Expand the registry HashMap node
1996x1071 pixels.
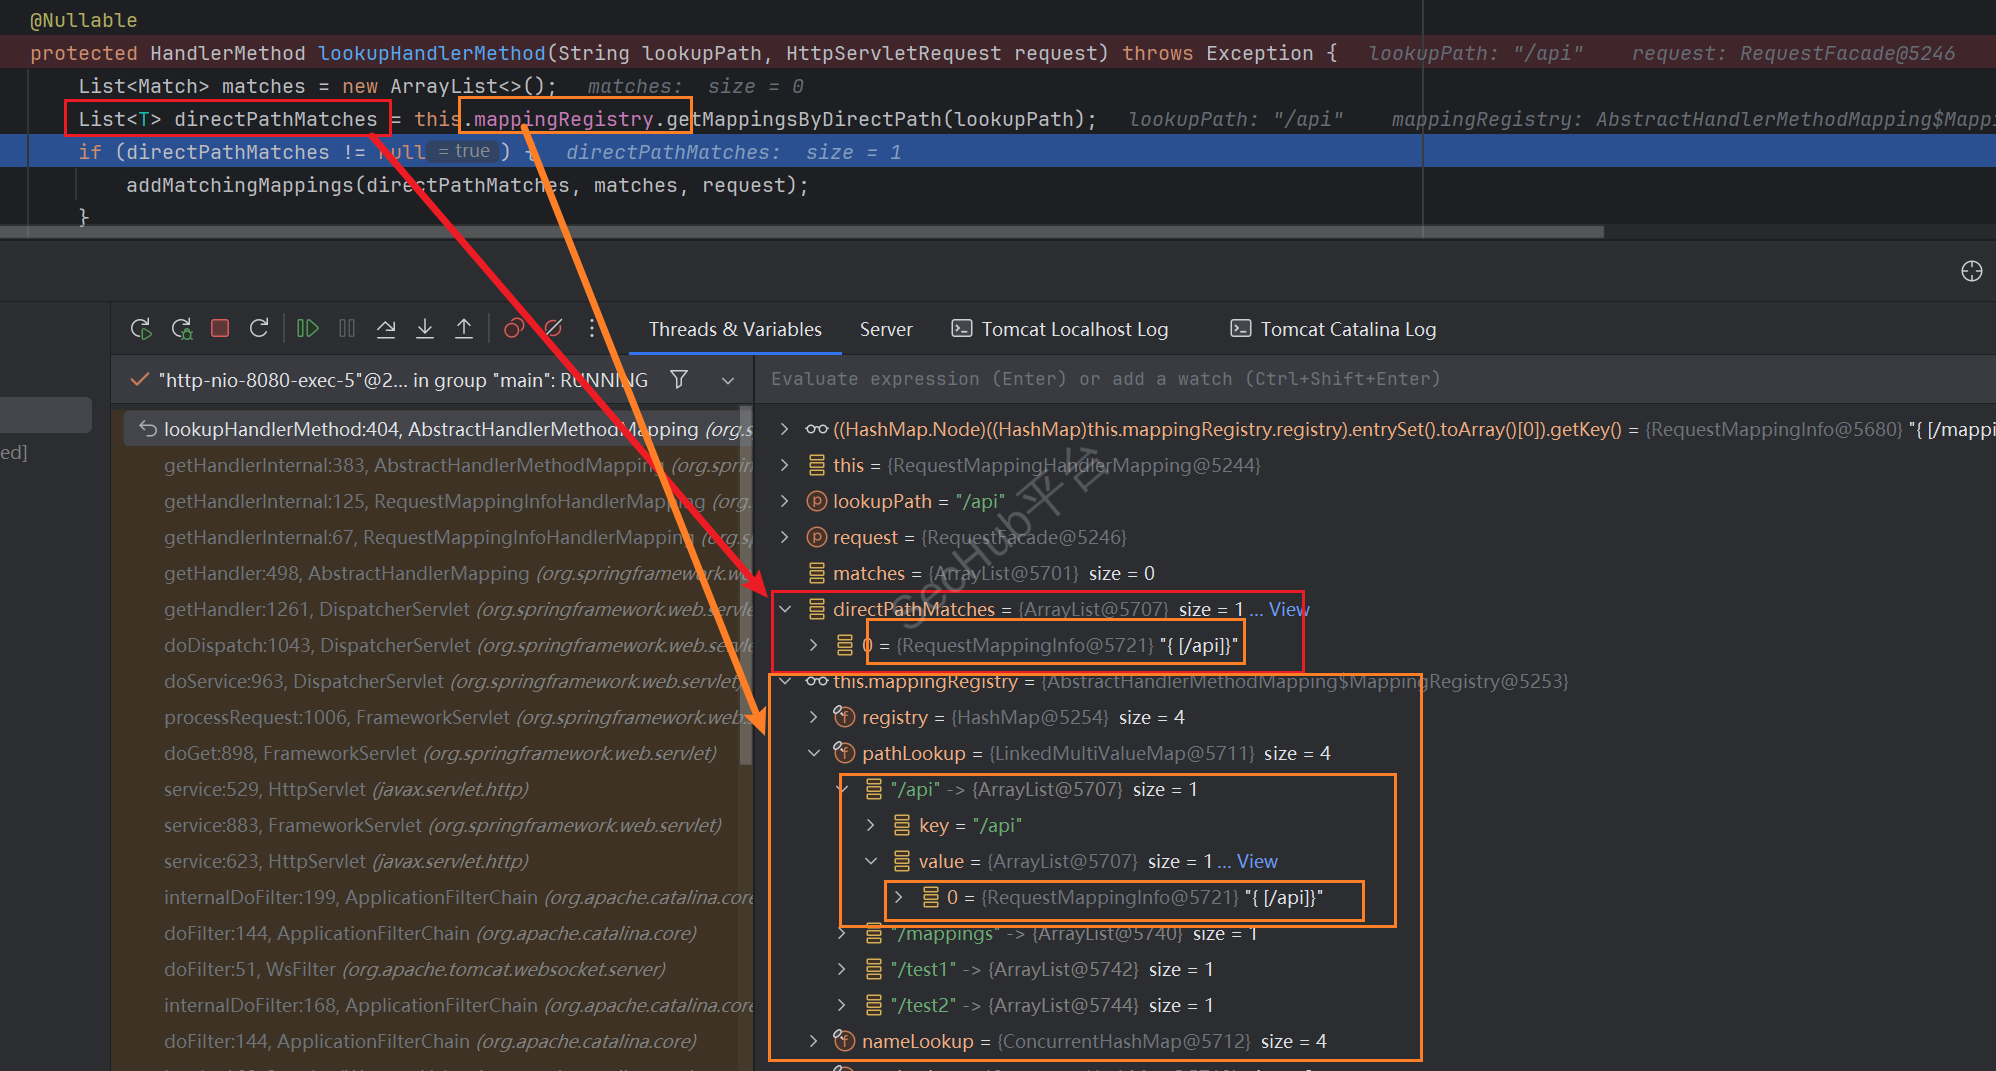coord(814,717)
